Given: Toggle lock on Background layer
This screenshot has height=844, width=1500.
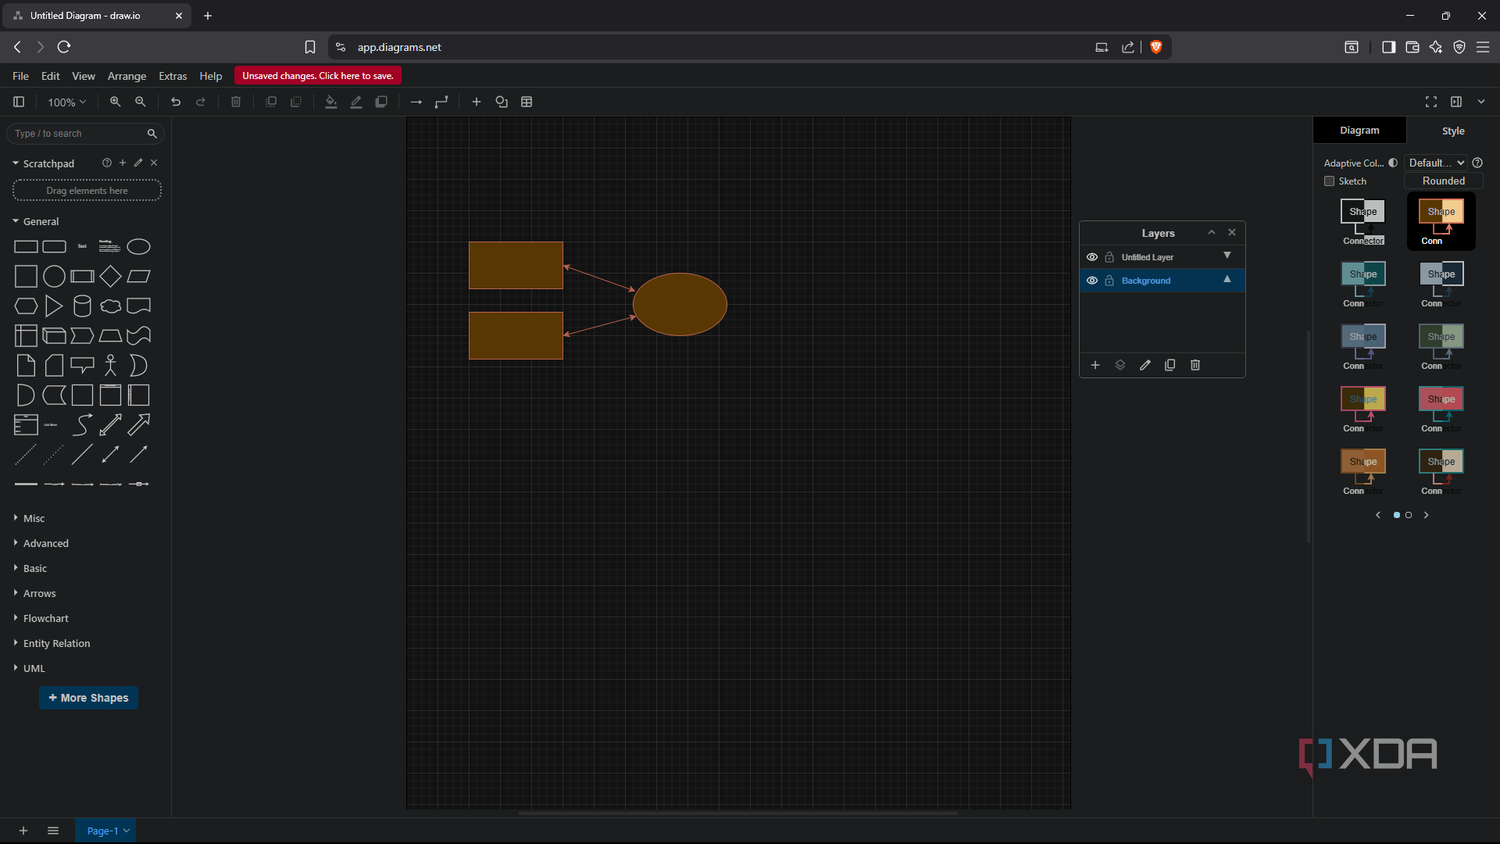Looking at the screenshot, I should pyautogui.click(x=1109, y=281).
